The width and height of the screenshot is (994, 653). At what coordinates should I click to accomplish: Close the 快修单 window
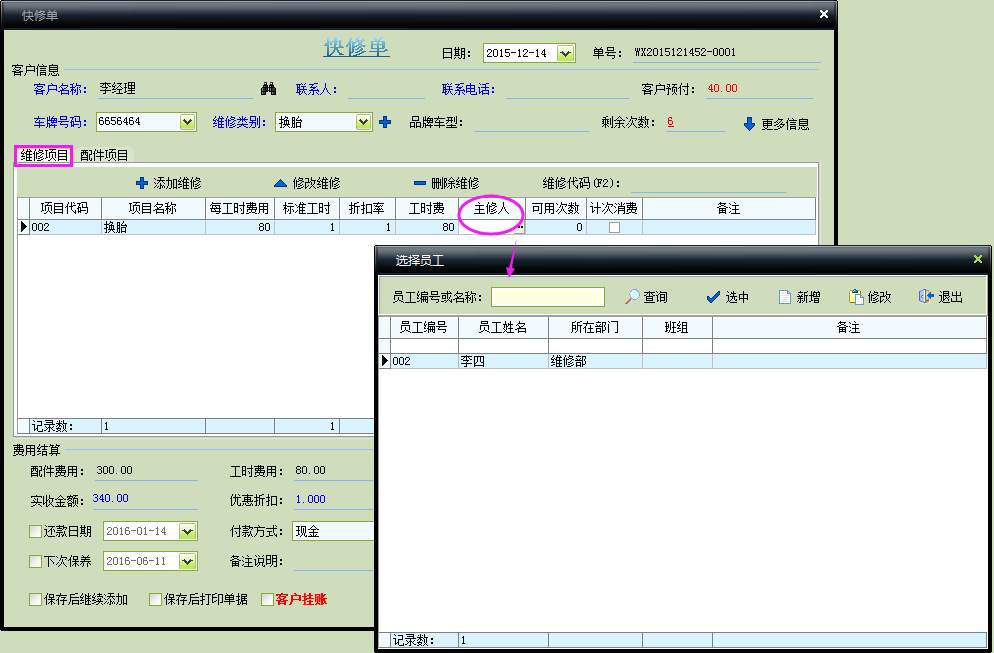(823, 14)
